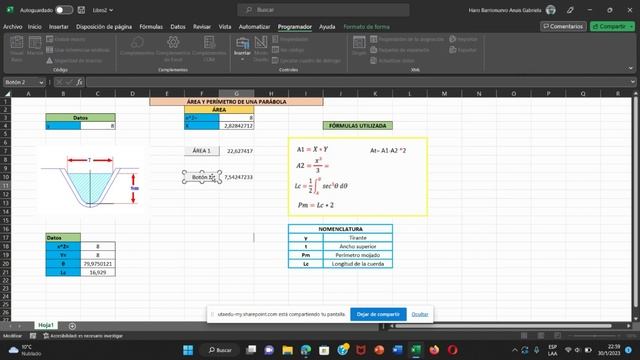640x360 pixels.
Task: Click Exportar in XML group
Action: tap(463, 50)
